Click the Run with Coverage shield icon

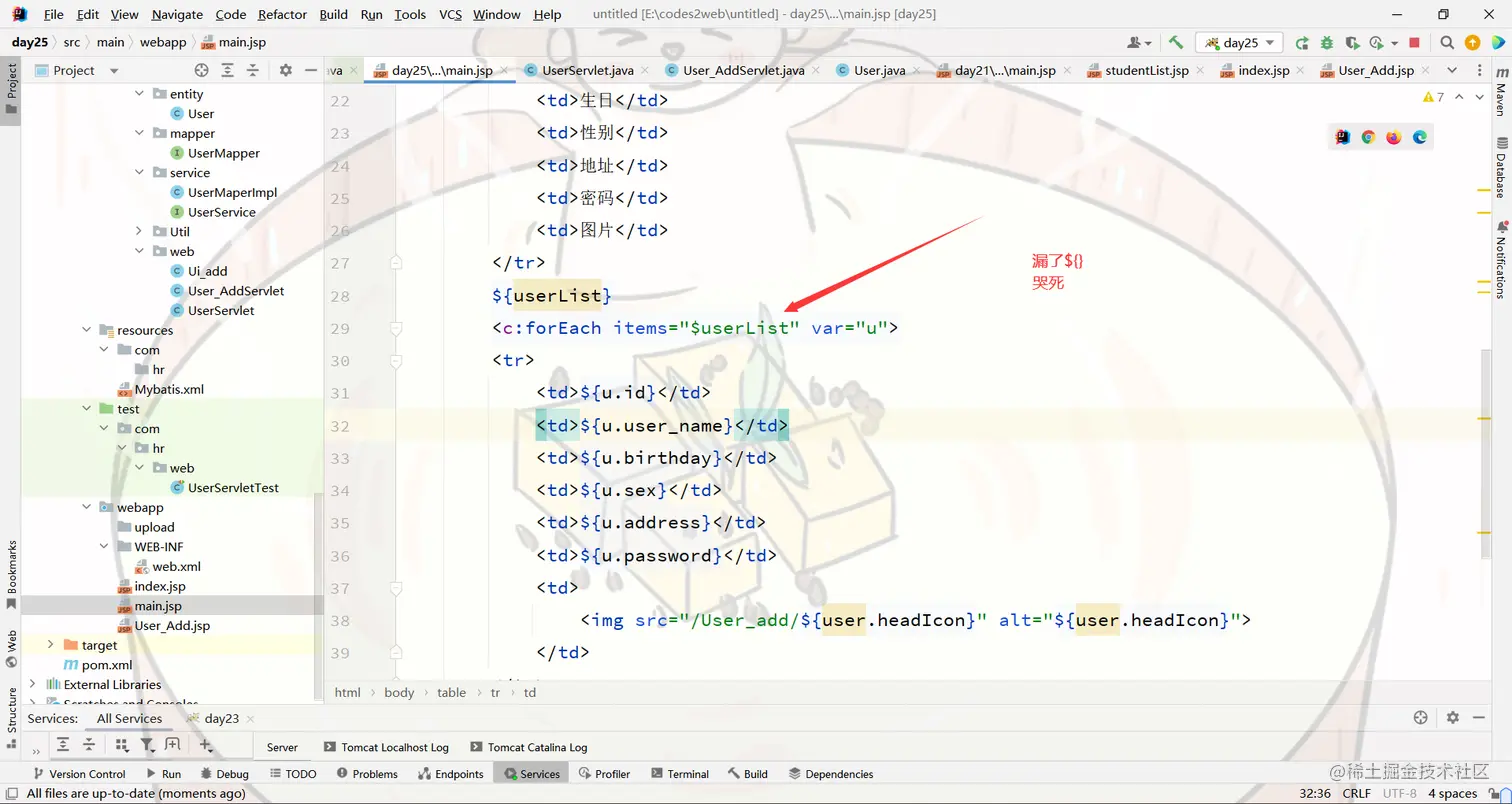1352,43
